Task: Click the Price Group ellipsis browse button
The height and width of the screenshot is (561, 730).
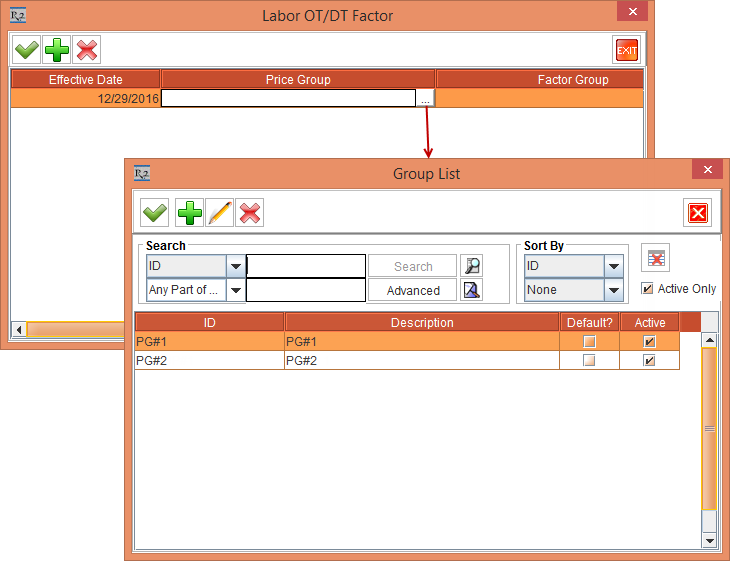Action: (426, 98)
